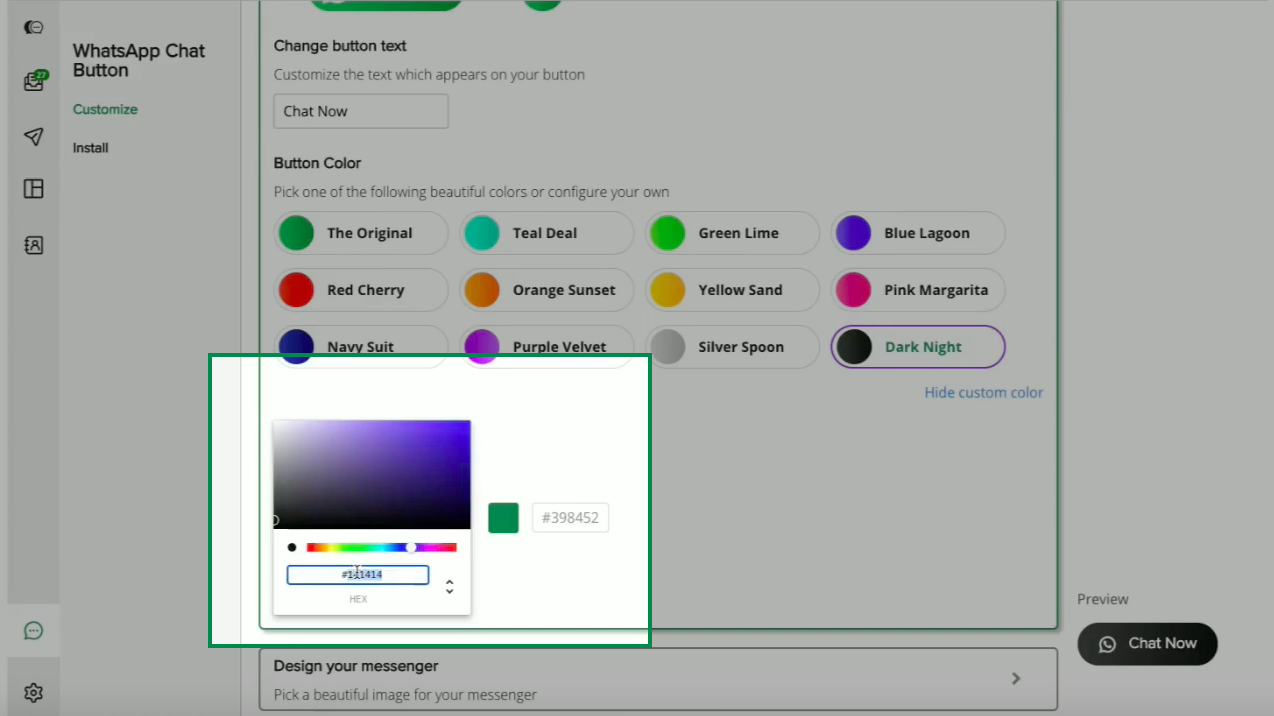Click the HEX label under picker input
The width and height of the screenshot is (1274, 716).
(358, 599)
